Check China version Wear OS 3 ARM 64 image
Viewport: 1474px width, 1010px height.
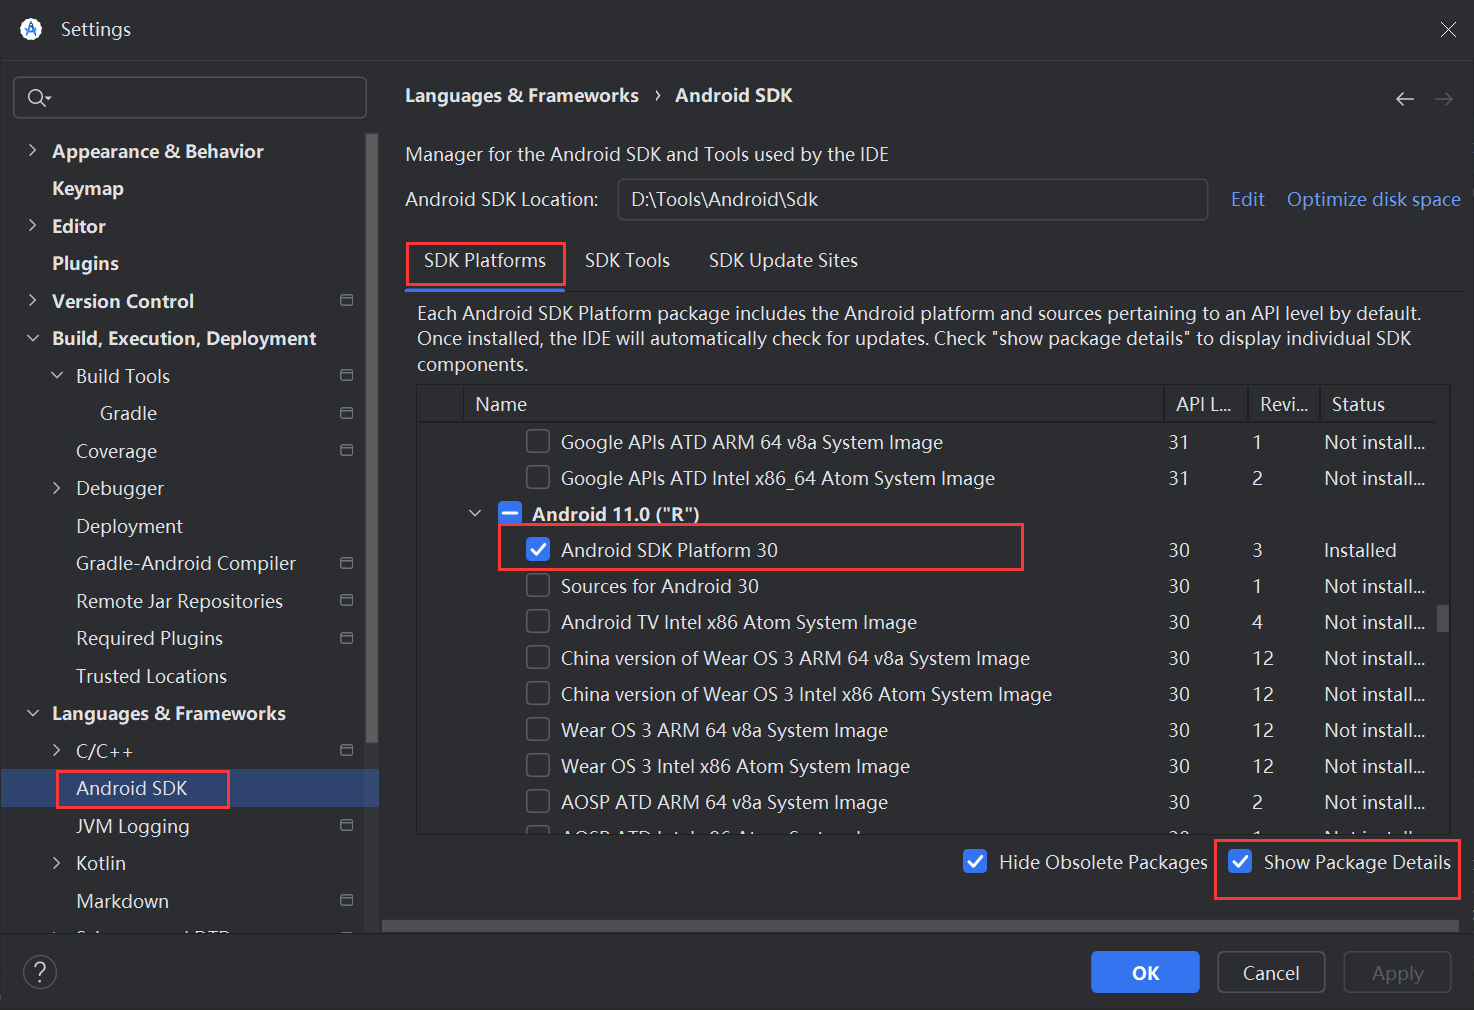coord(538,657)
